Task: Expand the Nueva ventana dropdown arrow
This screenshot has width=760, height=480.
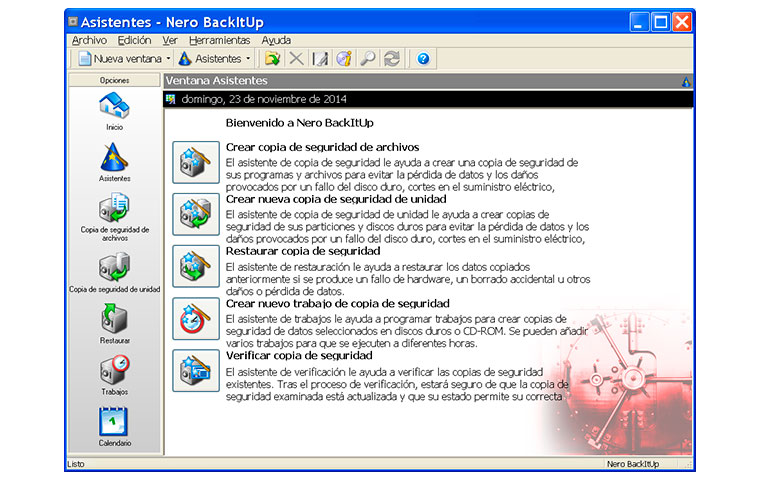Action: [x=168, y=59]
